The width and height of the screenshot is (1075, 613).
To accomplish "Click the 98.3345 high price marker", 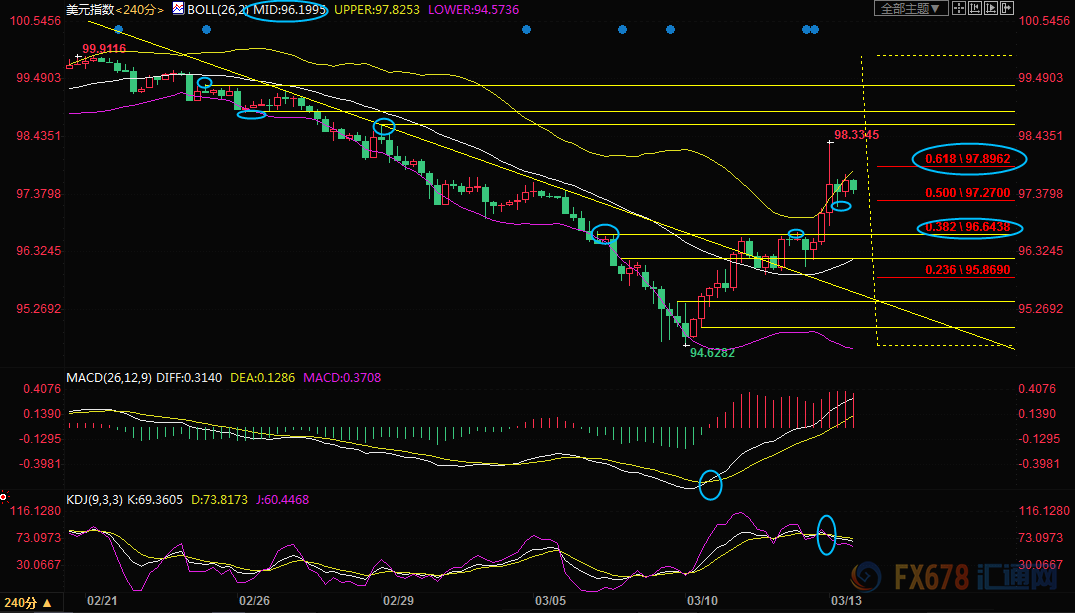I will coord(857,133).
